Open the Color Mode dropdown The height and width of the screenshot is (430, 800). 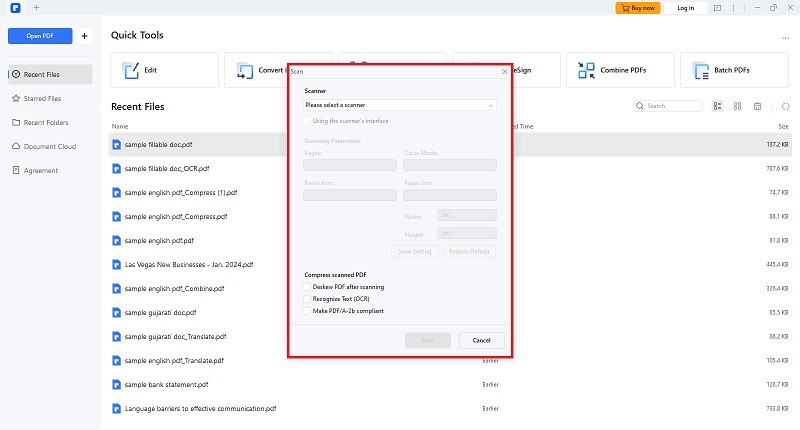click(449, 165)
